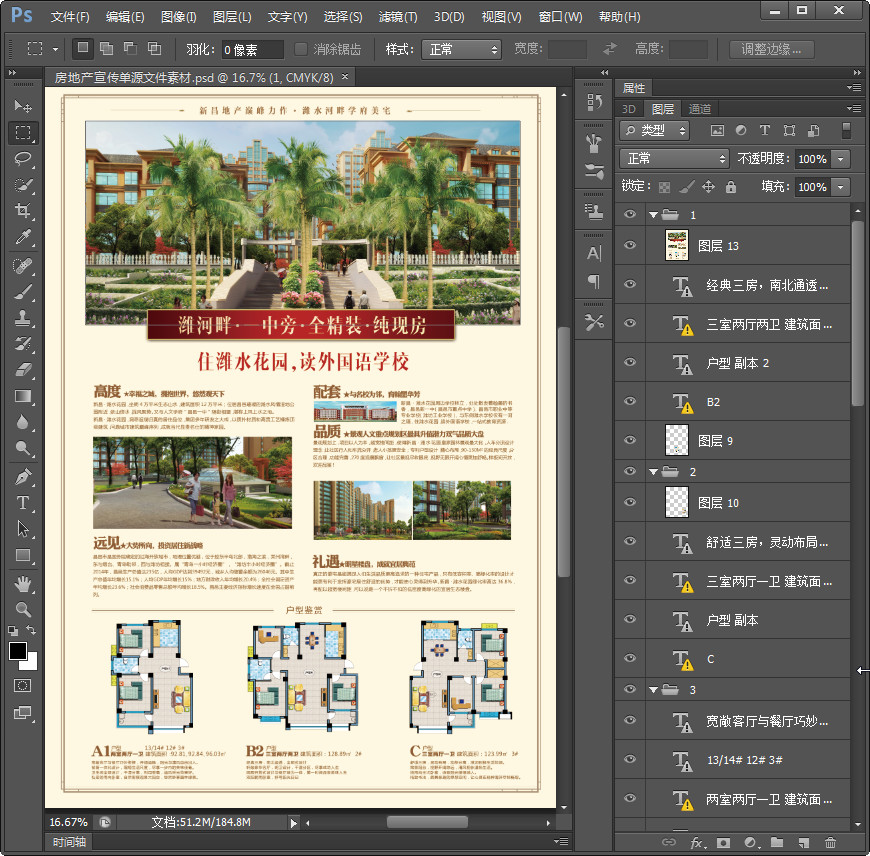Hide the 图层 13 layer
The image size is (870, 856).
coord(630,245)
